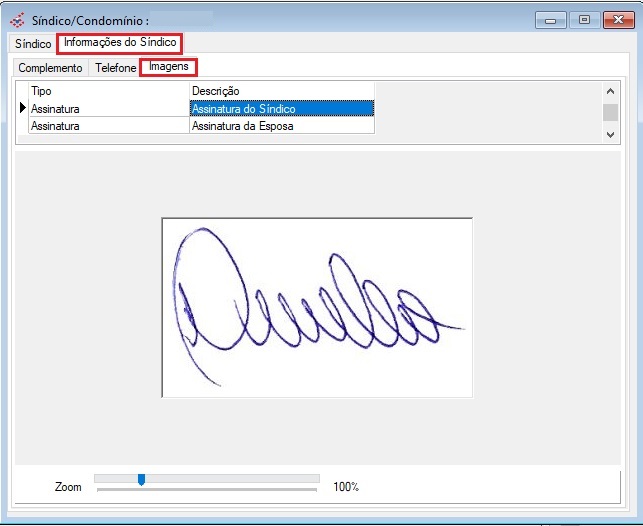
Task: Click the application icon in the title bar
Action: (17, 19)
